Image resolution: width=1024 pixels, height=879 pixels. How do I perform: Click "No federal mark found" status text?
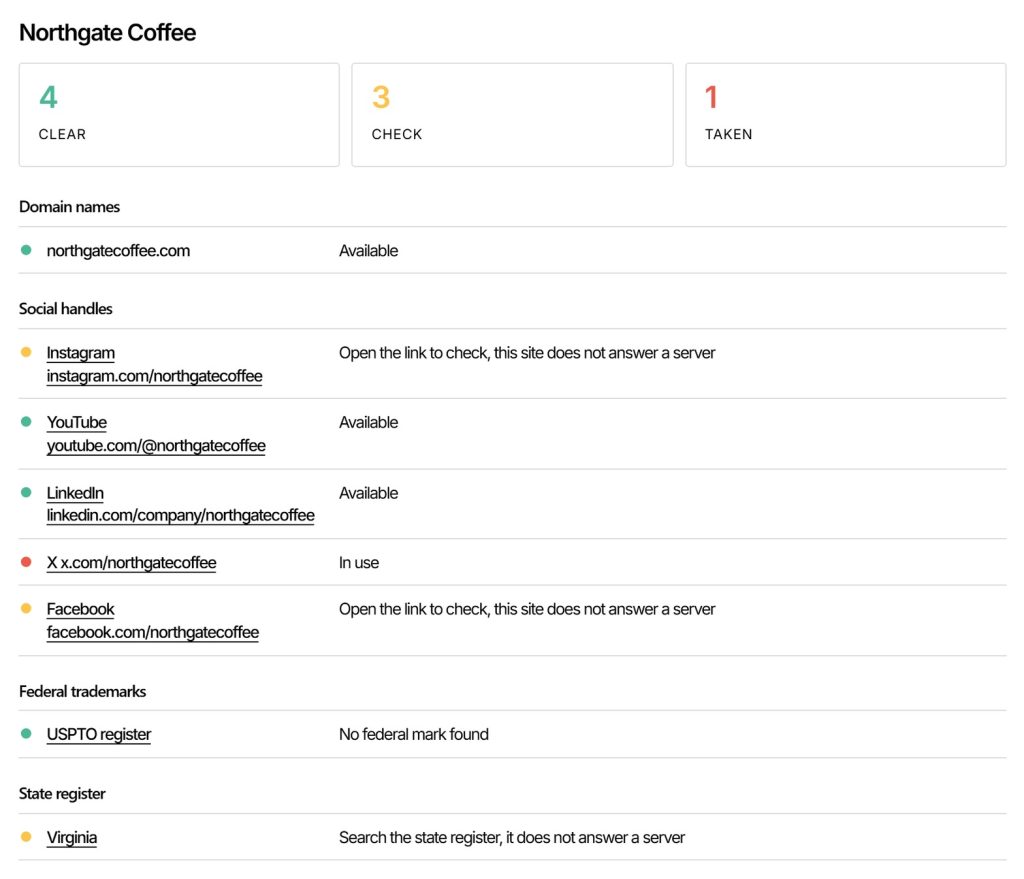tap(413, 734)
